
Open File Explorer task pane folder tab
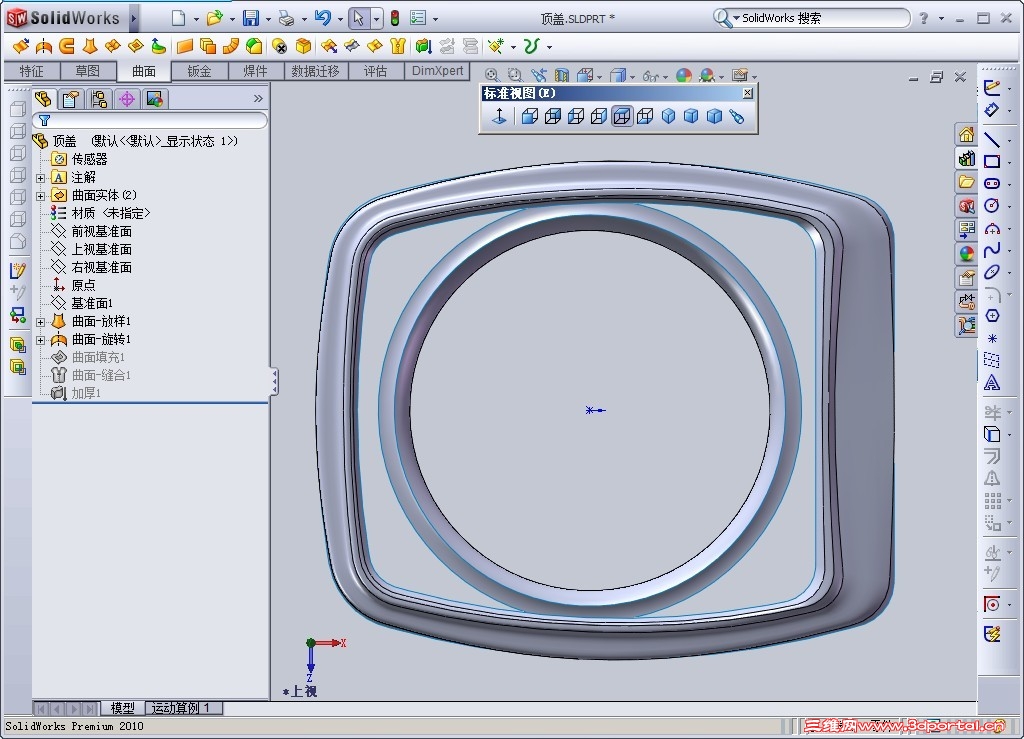pos(967,182)
